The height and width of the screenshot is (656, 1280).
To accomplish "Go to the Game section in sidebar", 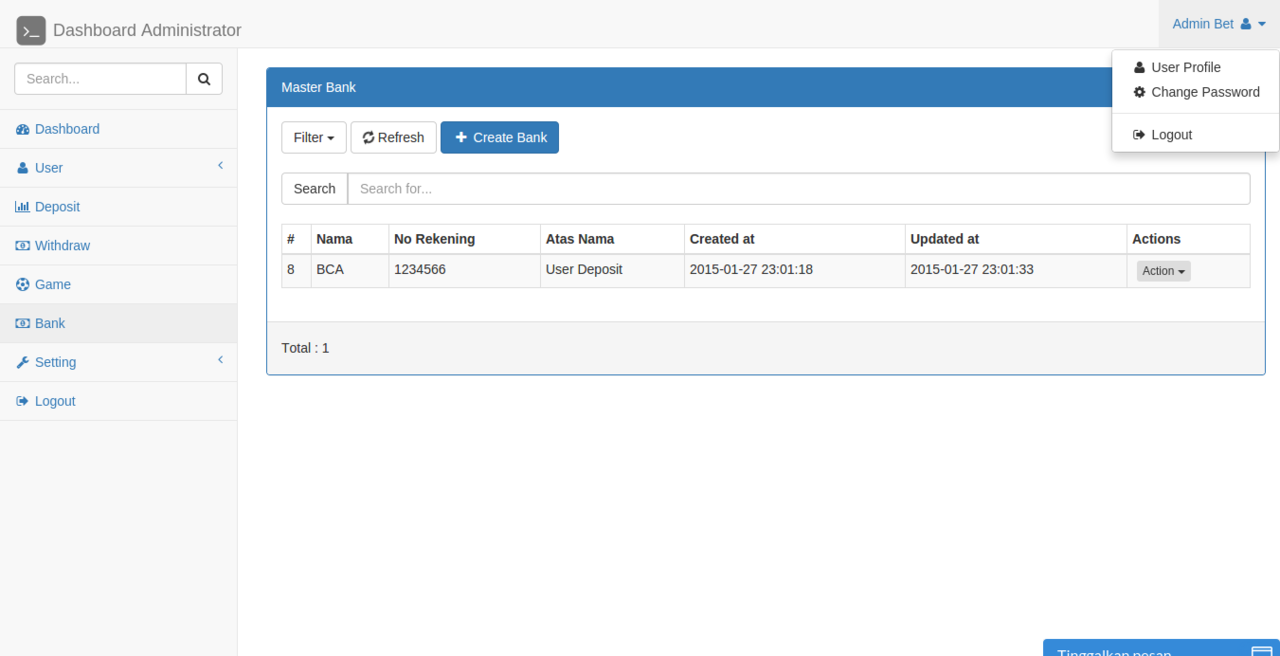I will coord(52,285).
